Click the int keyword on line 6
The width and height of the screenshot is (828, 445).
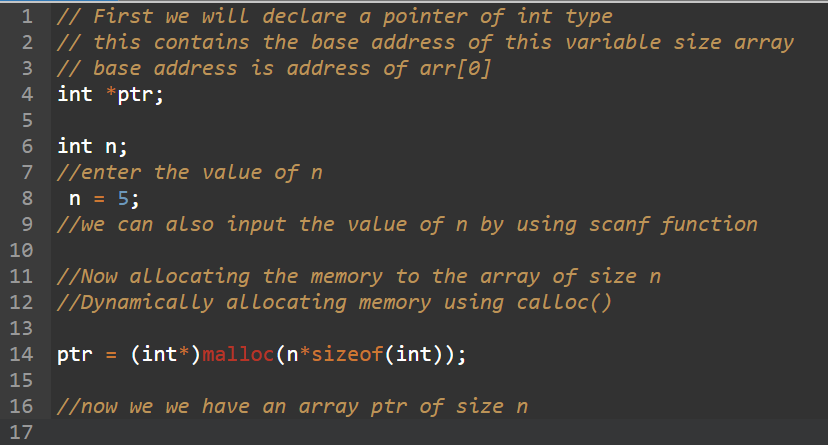[x=74, y=146]
